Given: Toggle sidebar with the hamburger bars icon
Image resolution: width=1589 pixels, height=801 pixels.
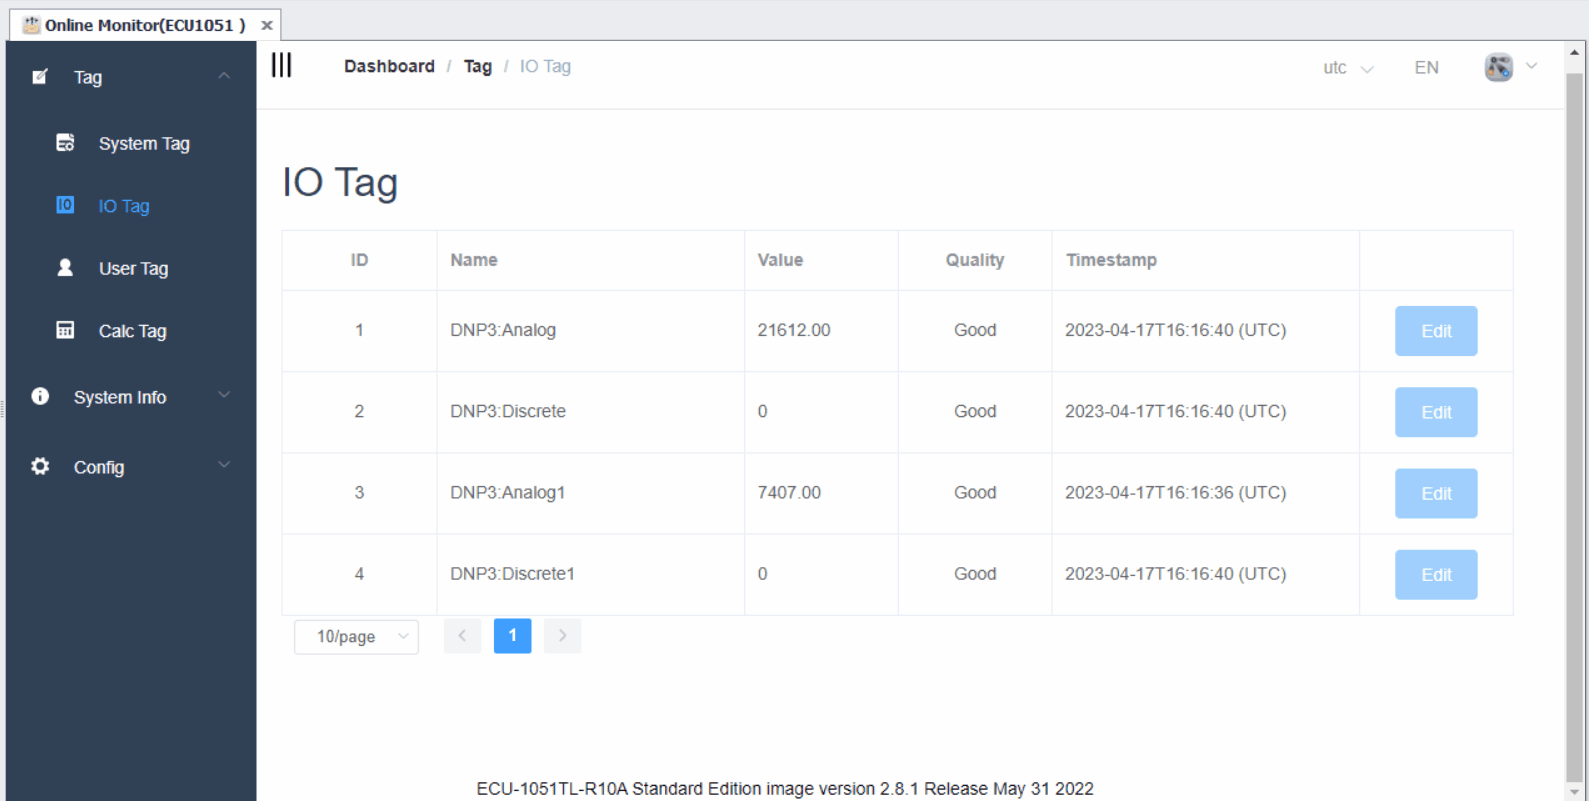Looking at the screenshot, I should tap(282, 65).
